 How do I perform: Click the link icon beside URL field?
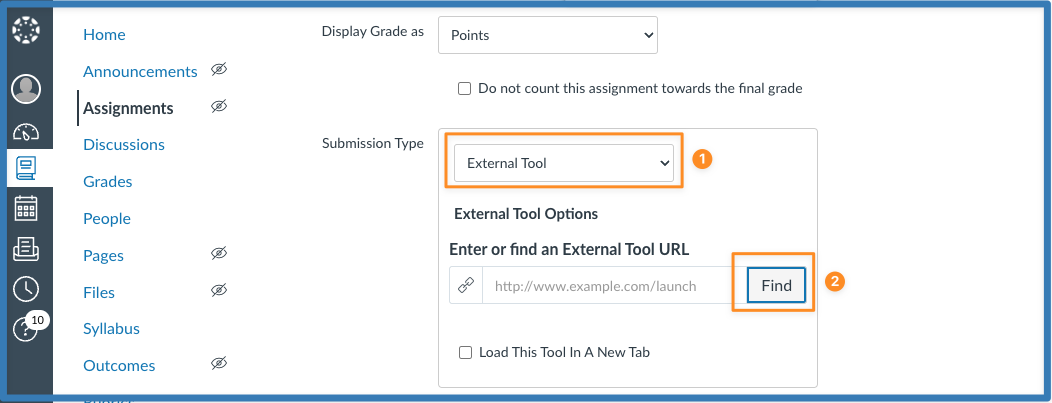[465, 286]
